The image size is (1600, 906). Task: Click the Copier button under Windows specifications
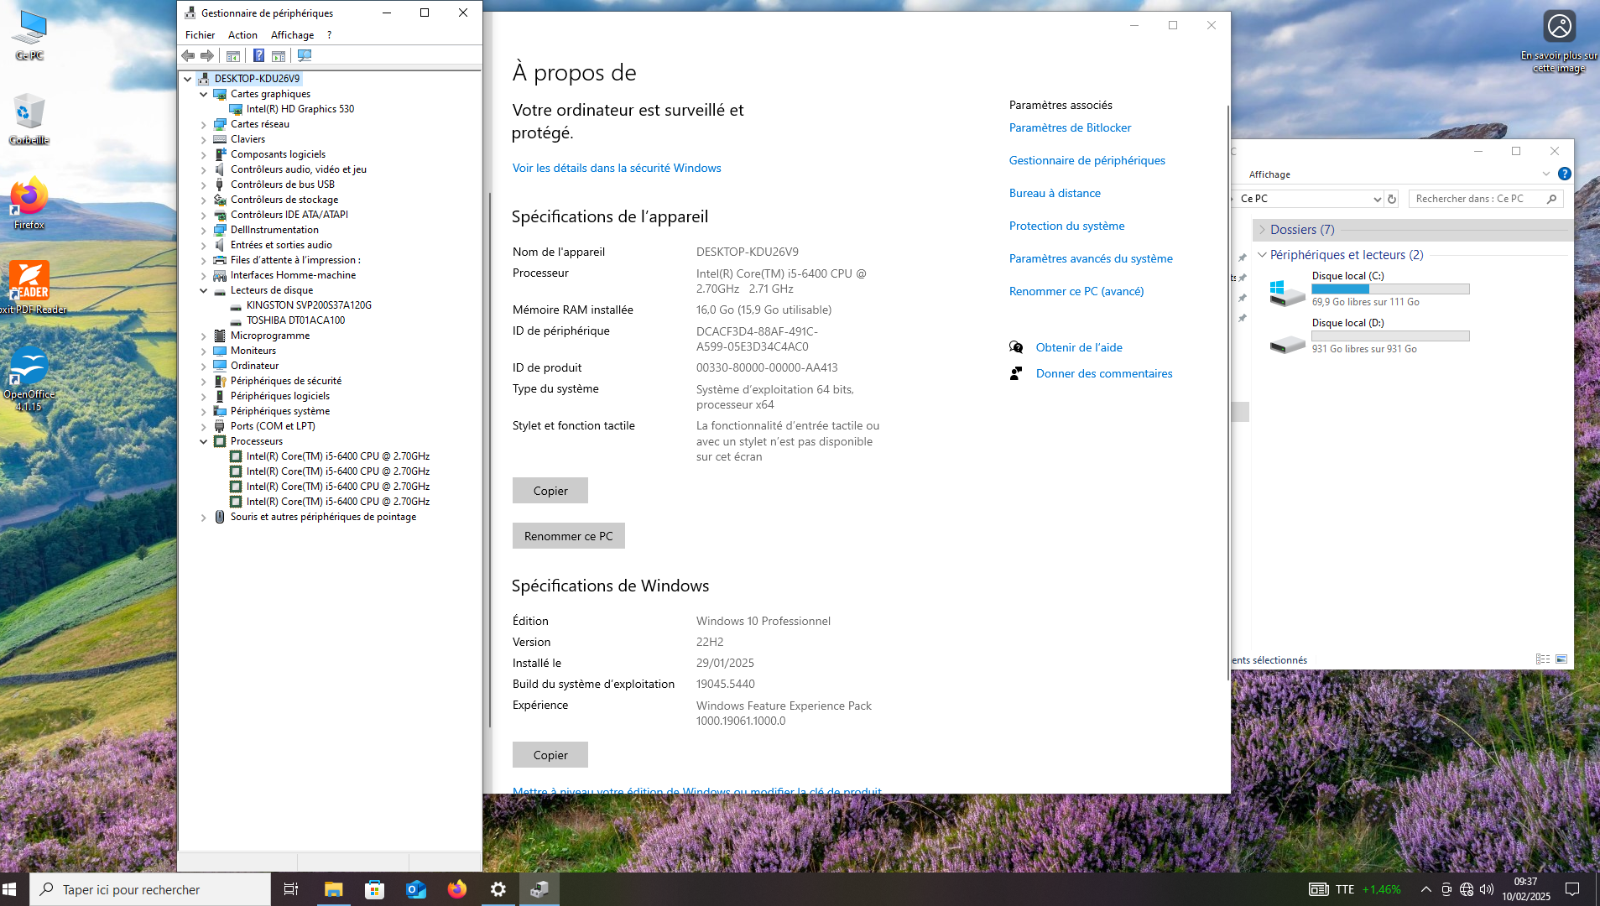[550, 755]
